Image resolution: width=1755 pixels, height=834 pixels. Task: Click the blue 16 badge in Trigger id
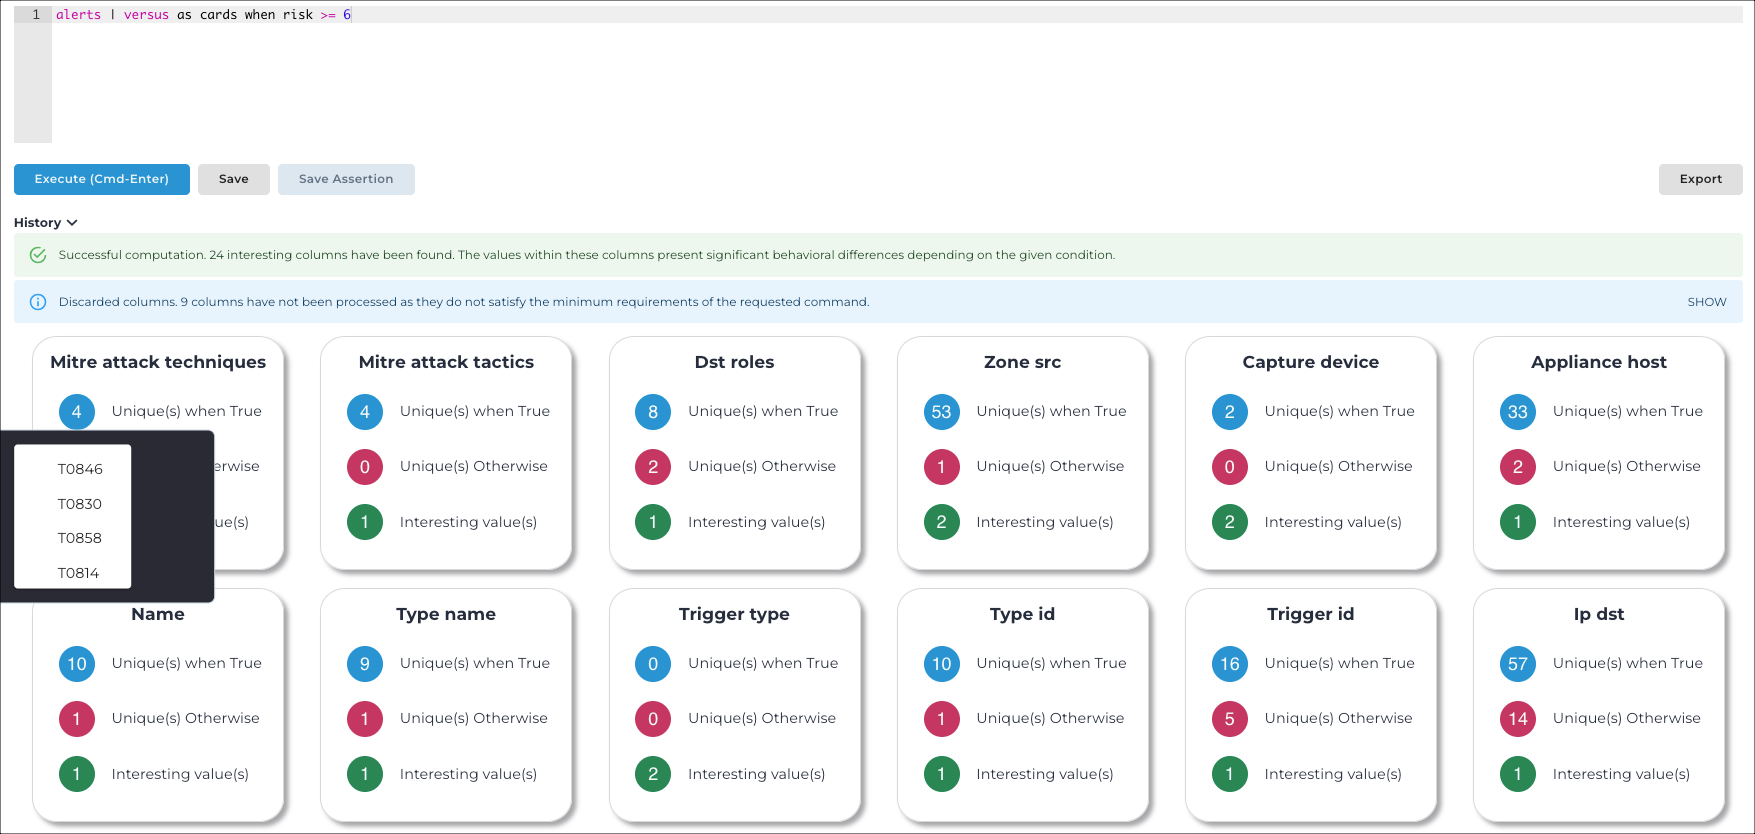tap(1230, 664)
